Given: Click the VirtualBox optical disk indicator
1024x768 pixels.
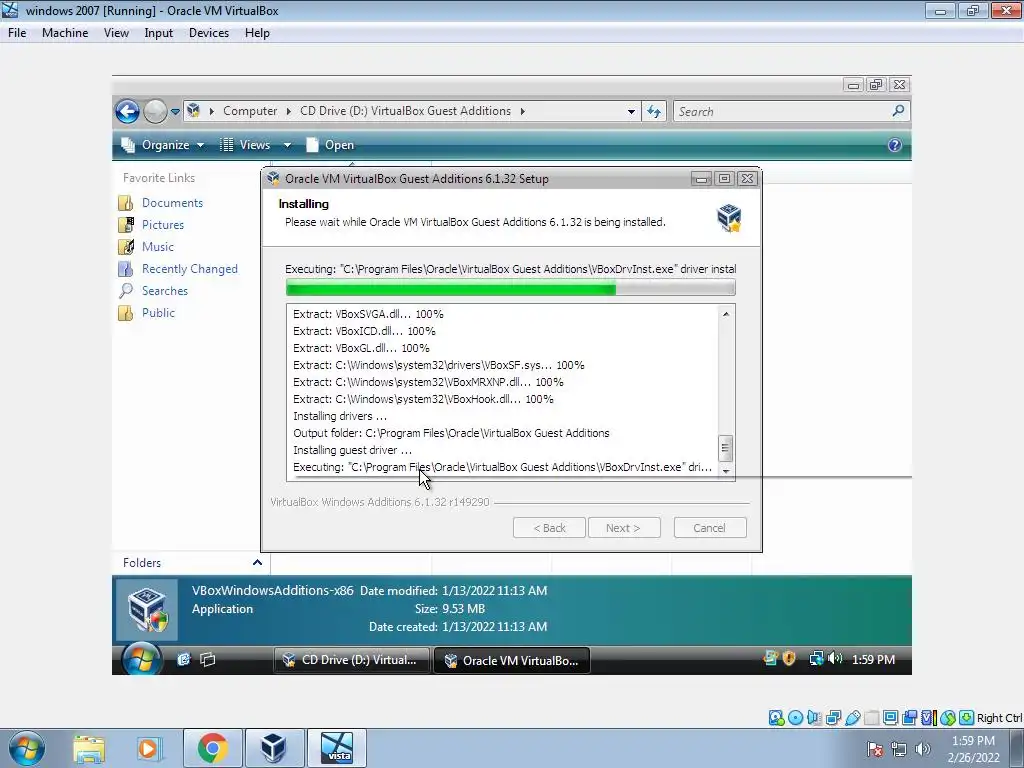Looking at the screenshot, I should pyautogui.click(x=795, y=718).
